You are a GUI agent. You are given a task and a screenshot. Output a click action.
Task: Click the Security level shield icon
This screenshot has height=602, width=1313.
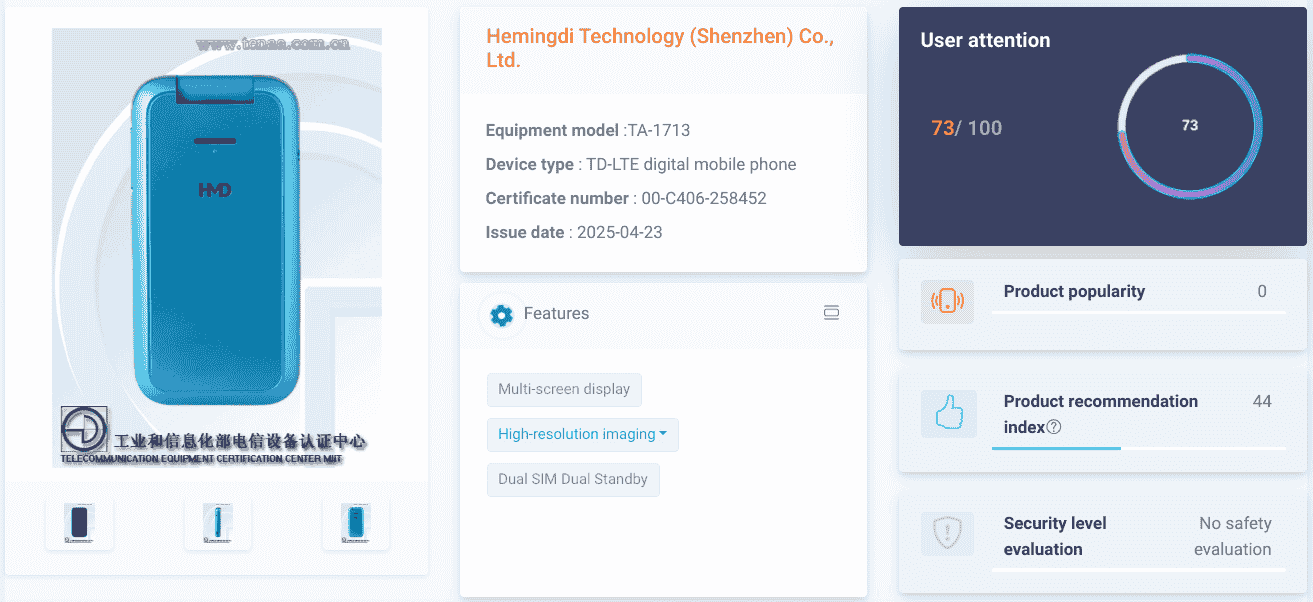[947, 534]
